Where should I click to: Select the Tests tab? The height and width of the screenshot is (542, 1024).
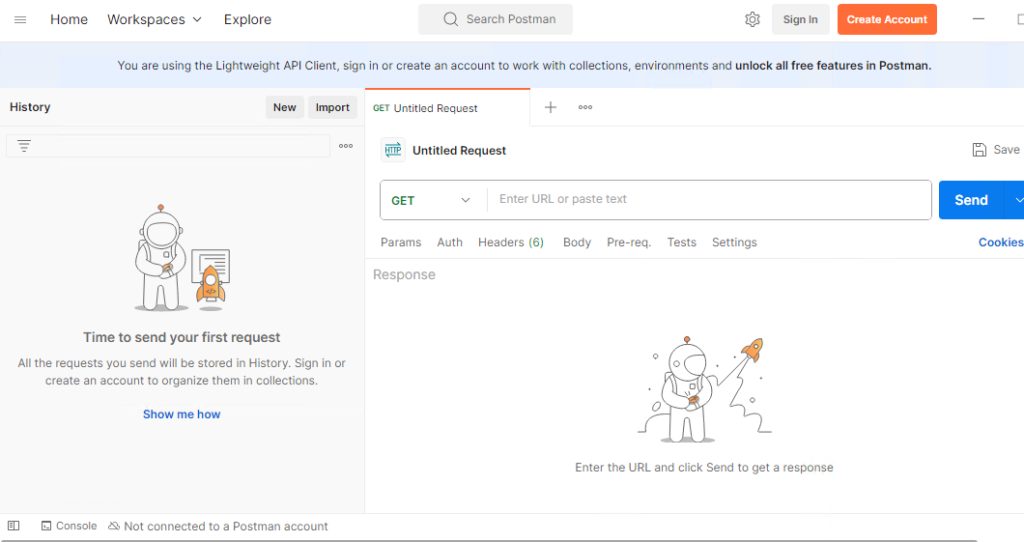coord(682,242)
